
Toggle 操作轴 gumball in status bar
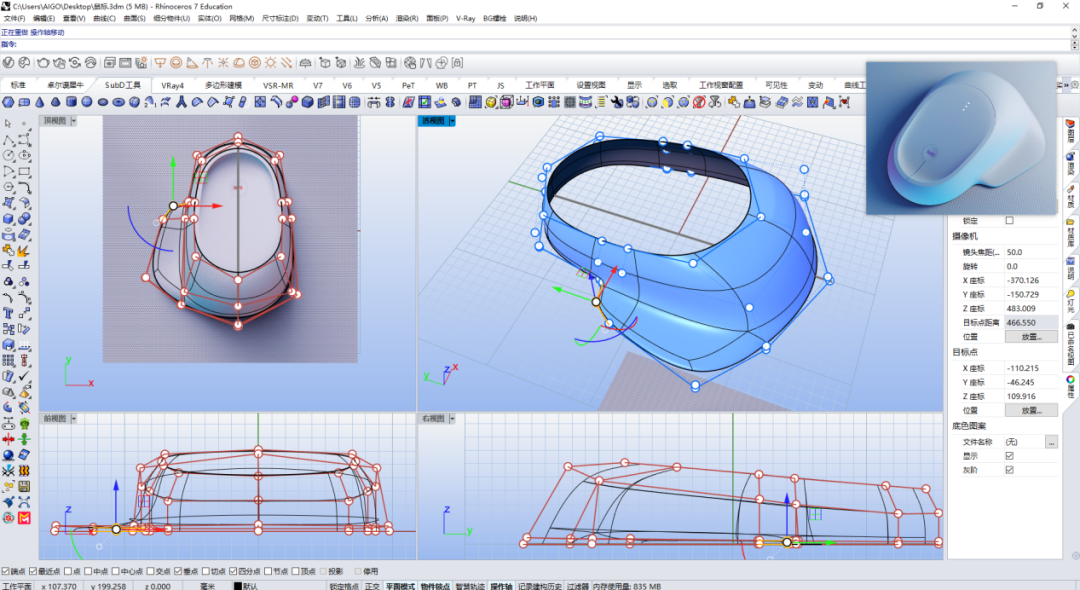(501, 586)
